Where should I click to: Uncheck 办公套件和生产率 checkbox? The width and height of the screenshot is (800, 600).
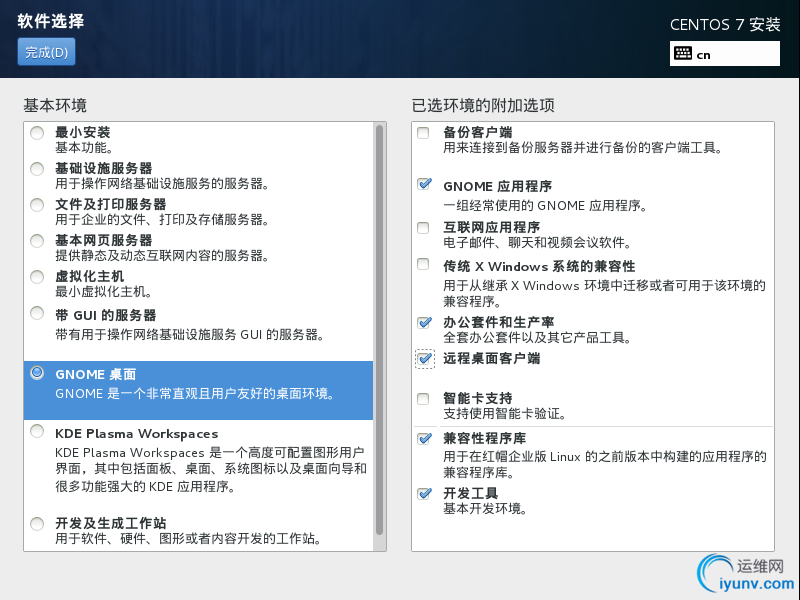424,322
